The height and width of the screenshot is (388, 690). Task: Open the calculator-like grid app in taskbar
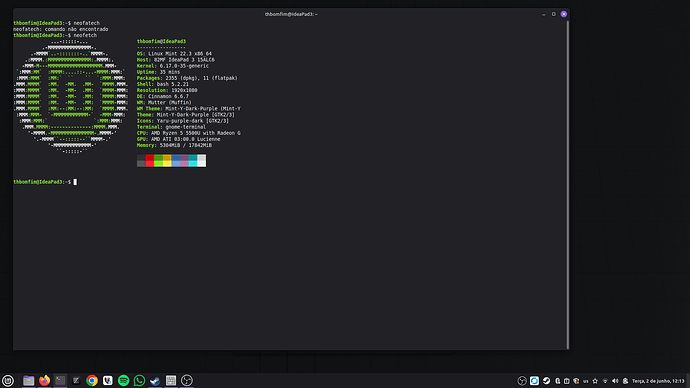coord(171,381)
